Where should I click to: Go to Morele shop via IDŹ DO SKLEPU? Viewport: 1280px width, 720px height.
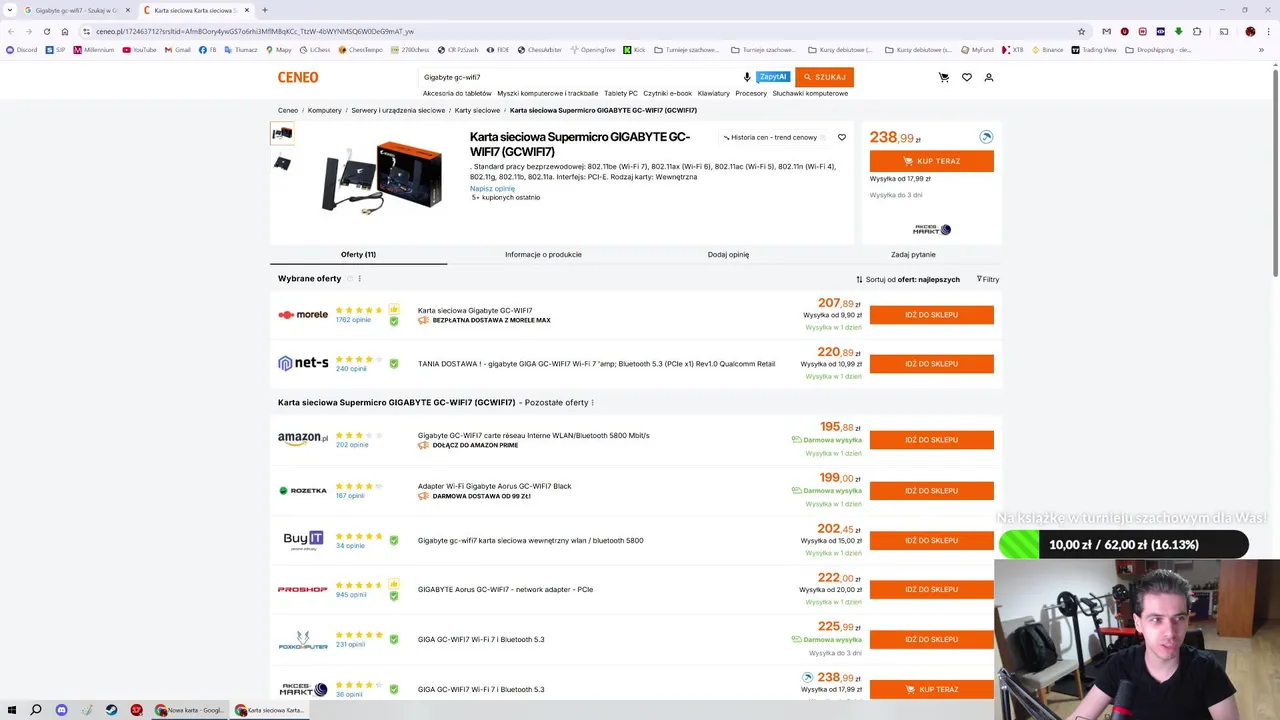coord(931,315)
